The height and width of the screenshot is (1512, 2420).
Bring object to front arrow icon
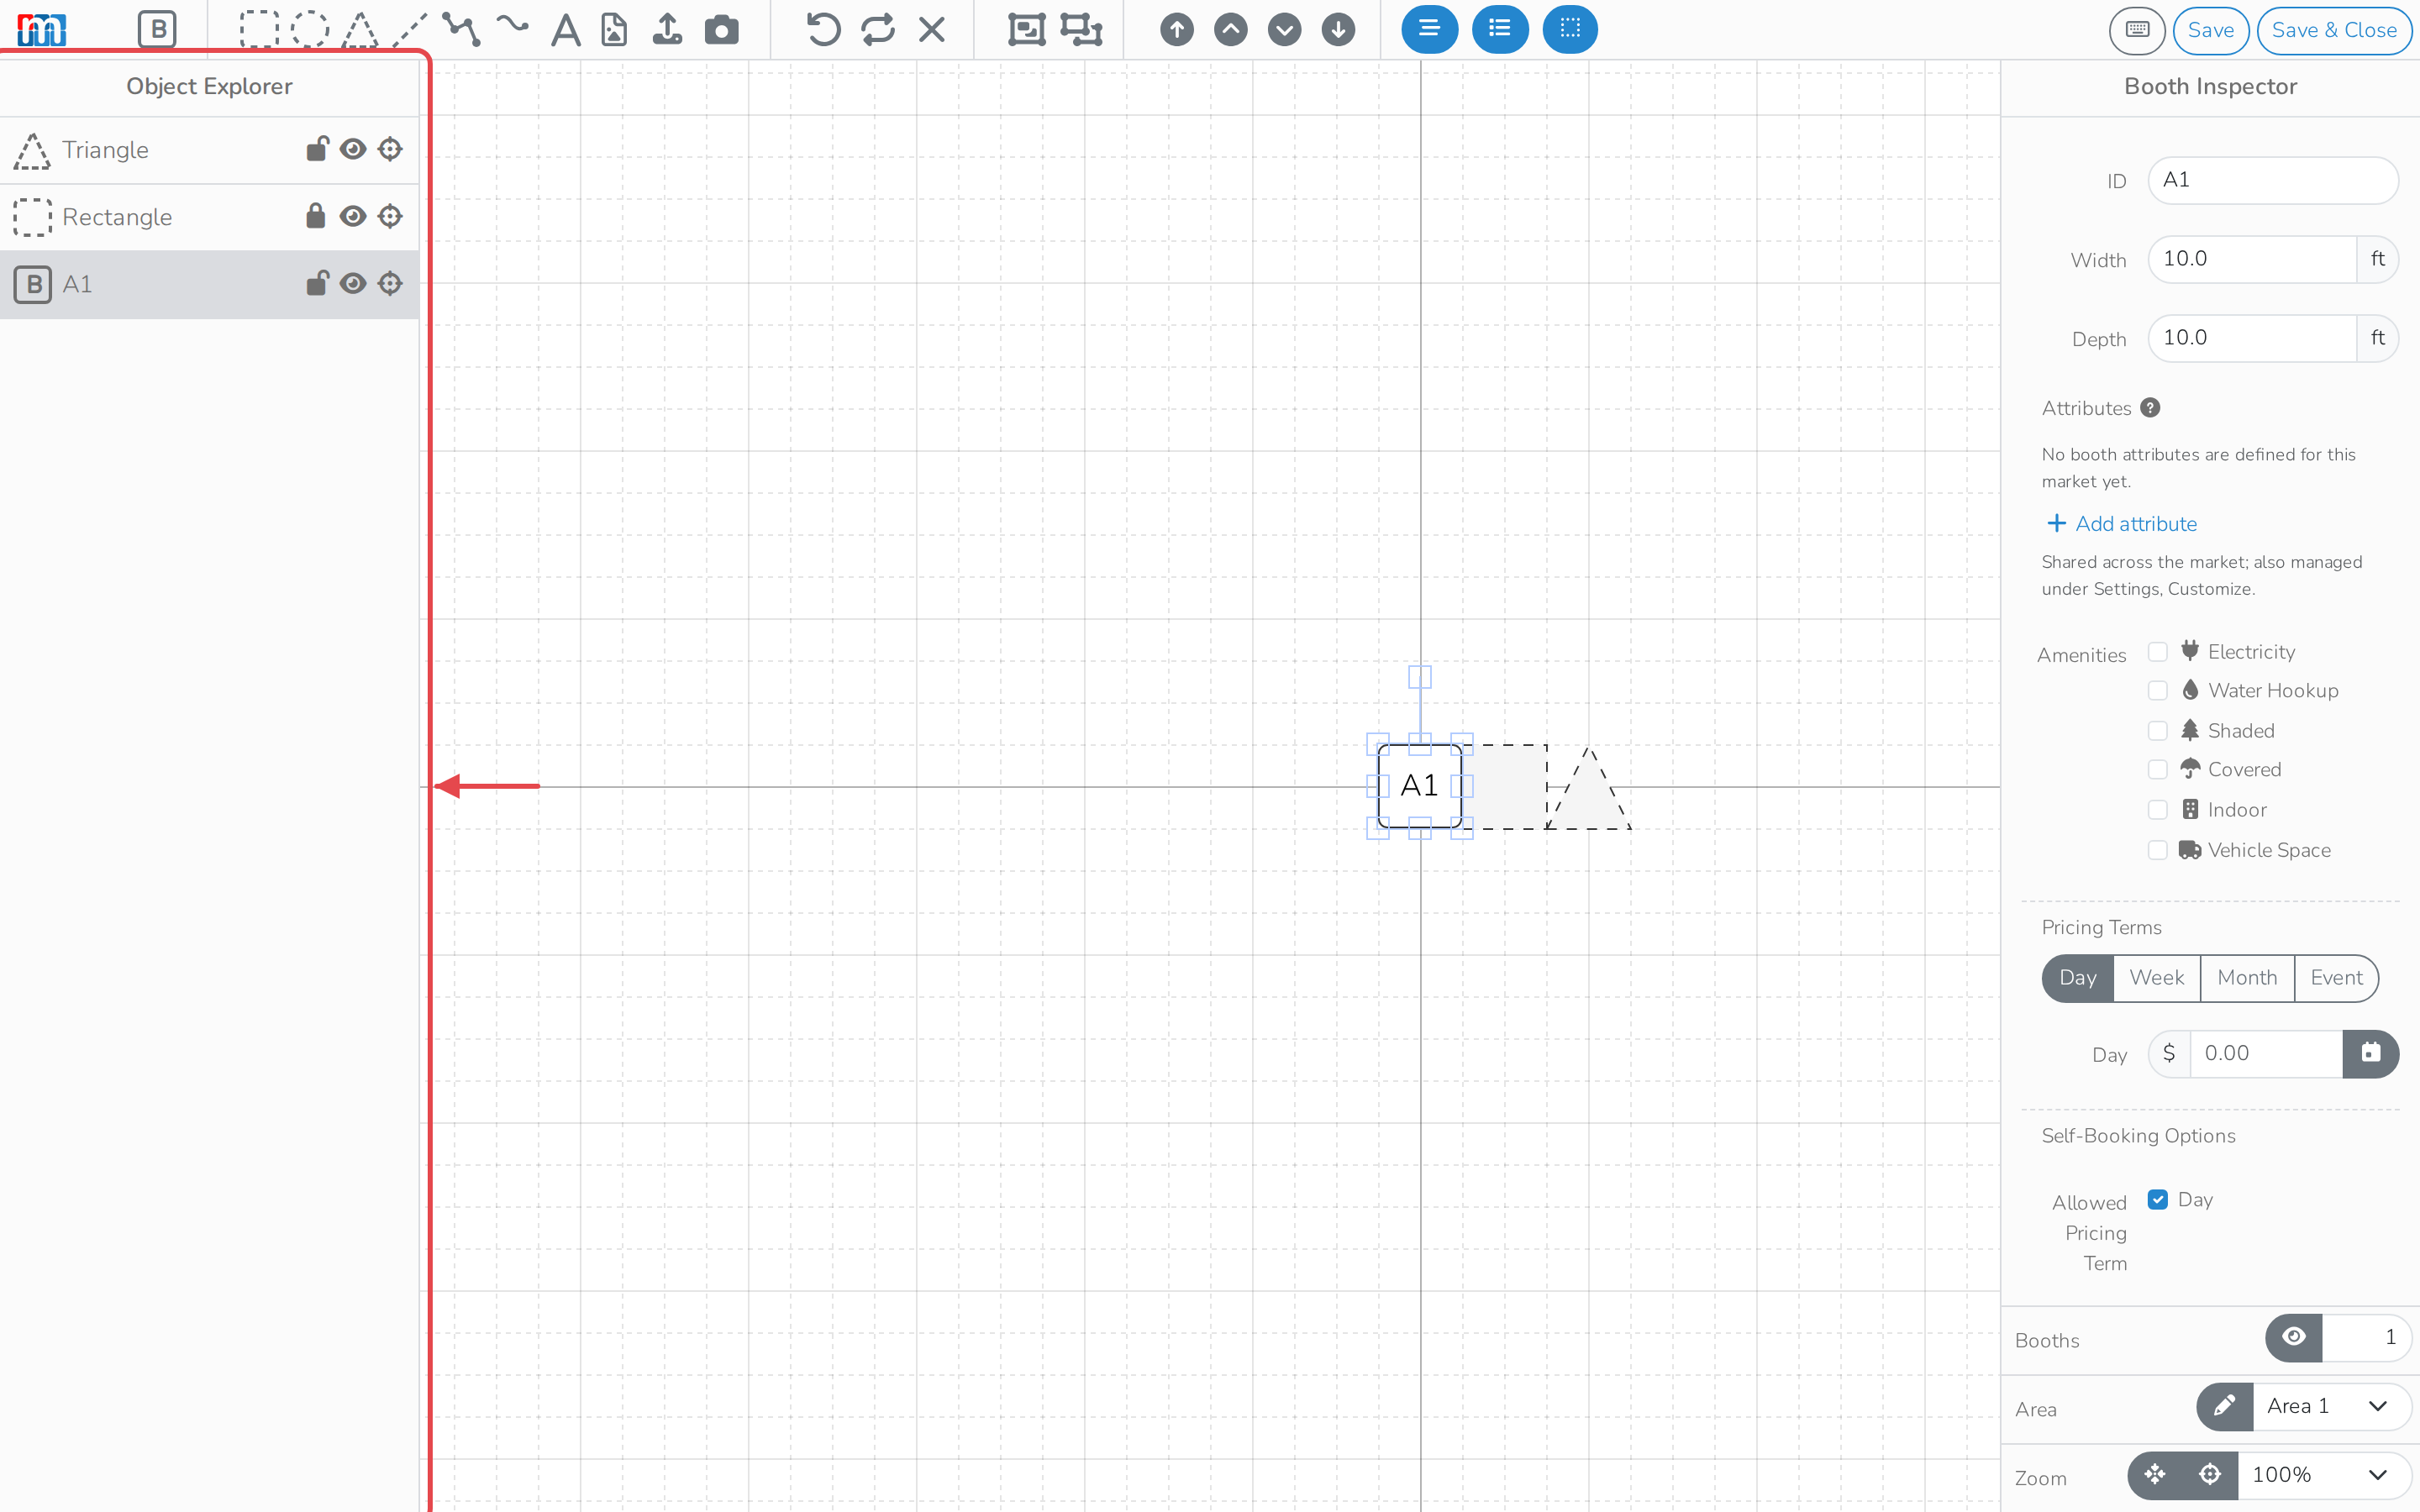pyautogui.click(x=1177, y=30)
